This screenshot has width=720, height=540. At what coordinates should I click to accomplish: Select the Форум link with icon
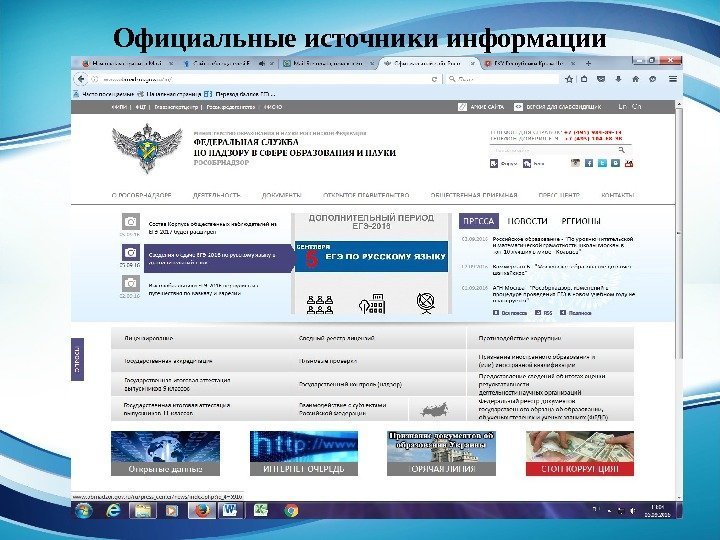[x=504, y=163]
